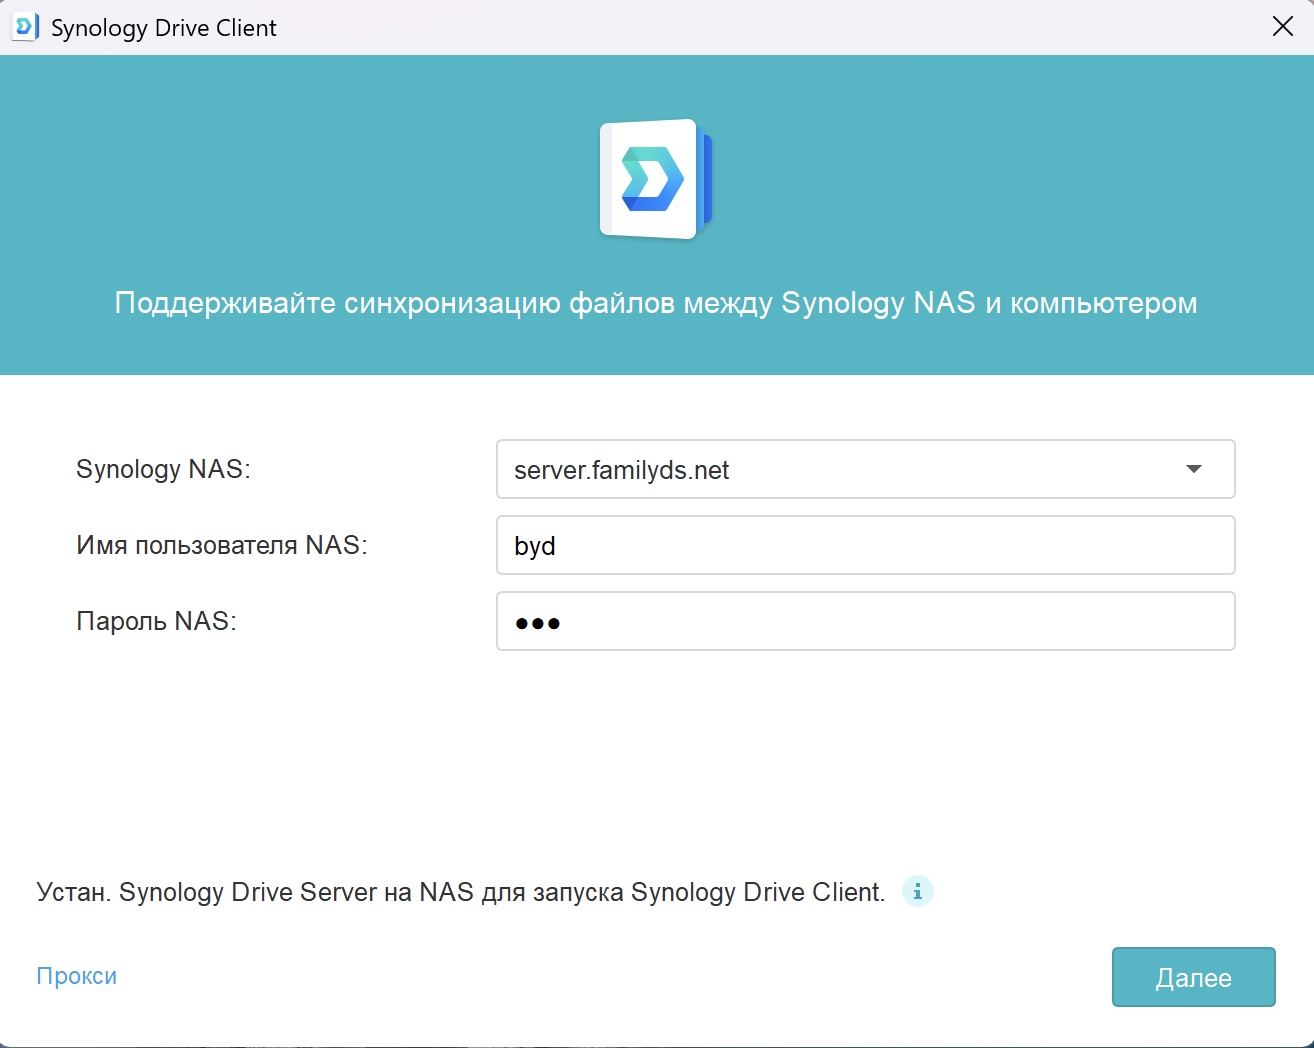The height and width of the screenshot is (1048, 1314).
Task: Focus the NAS username field containing byd
Action: [x=865, y=545]
